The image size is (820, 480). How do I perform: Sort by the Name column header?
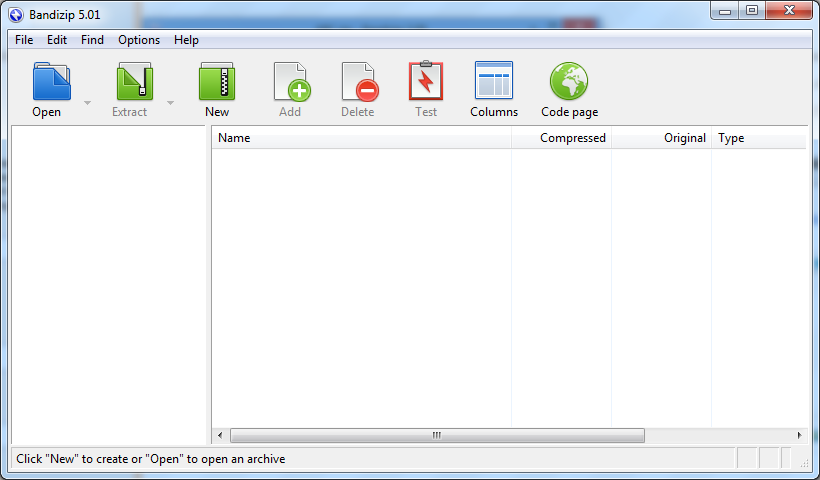(361, 138)
